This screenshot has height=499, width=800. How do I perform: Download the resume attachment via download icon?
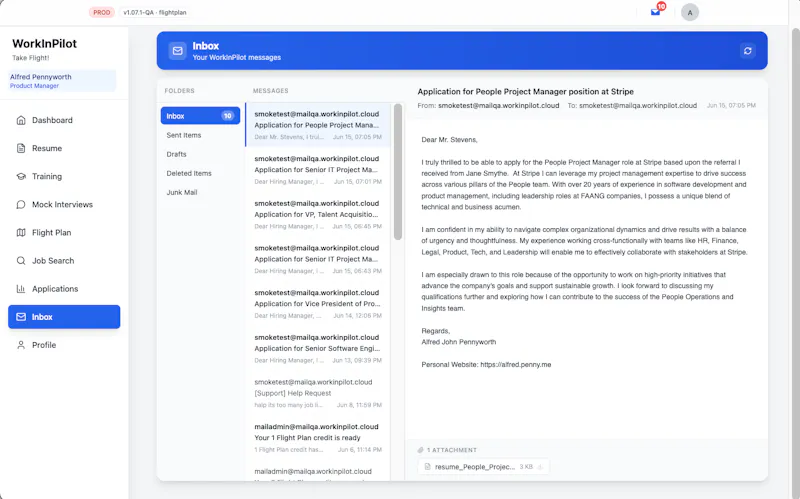pos(540,466)
